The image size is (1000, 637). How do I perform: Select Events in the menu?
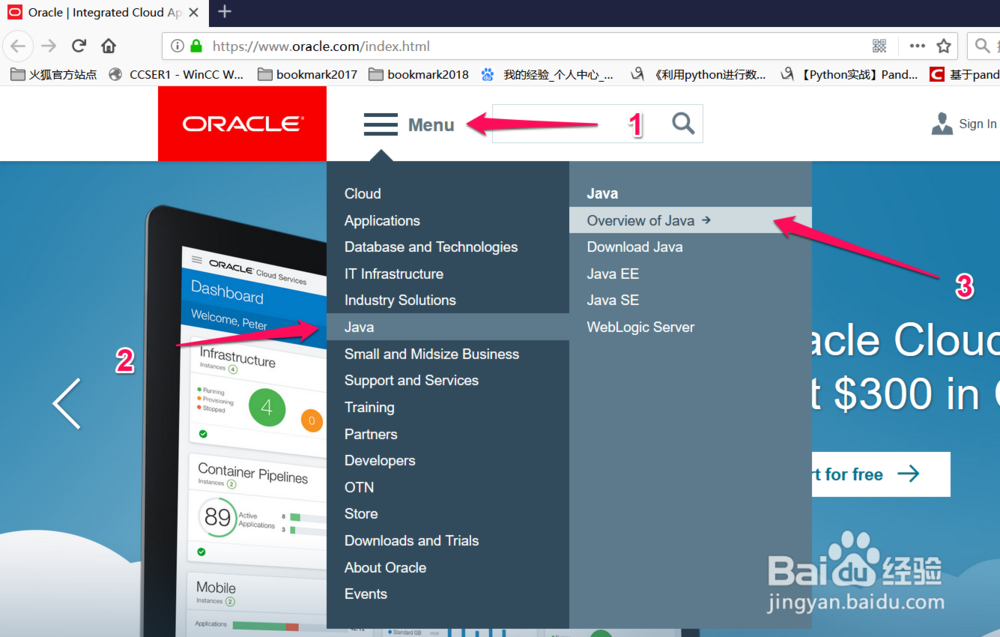(x=365, y=594)
